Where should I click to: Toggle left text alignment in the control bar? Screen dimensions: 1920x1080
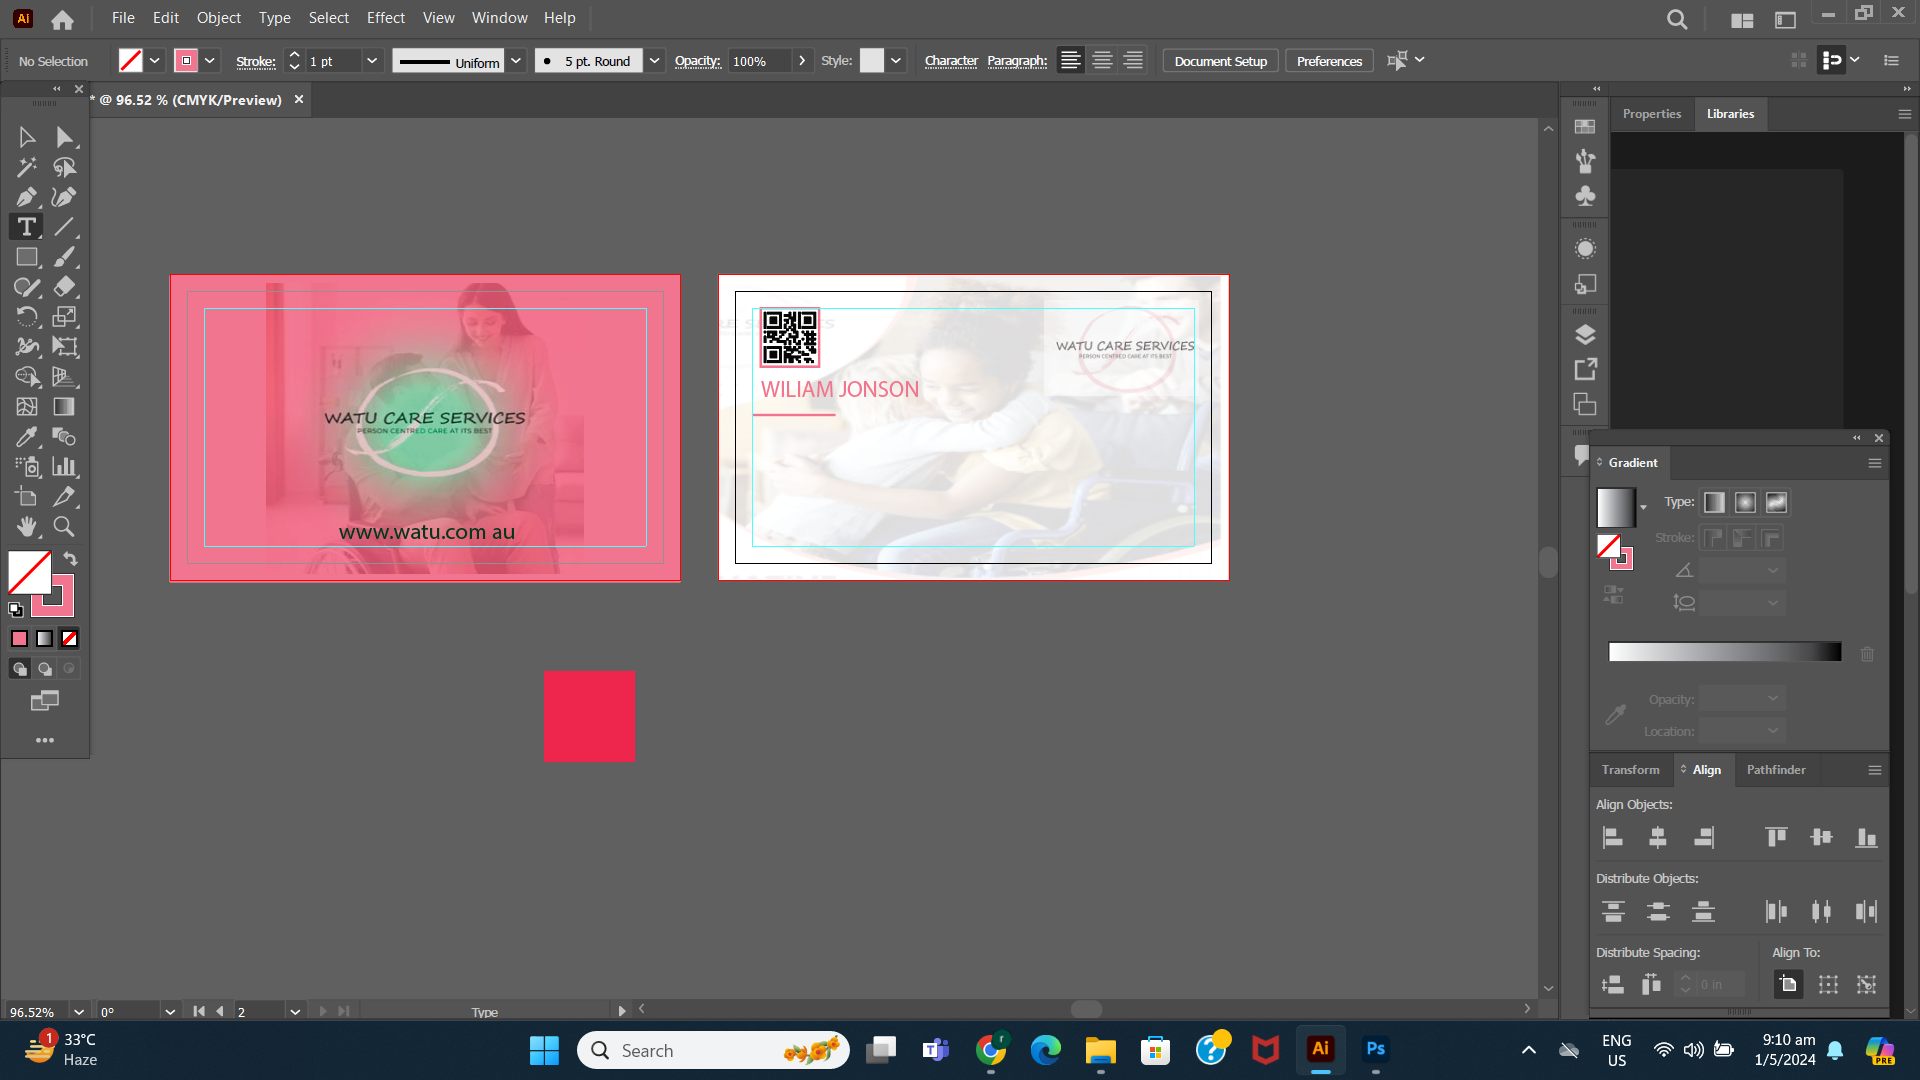(1070, 60)
